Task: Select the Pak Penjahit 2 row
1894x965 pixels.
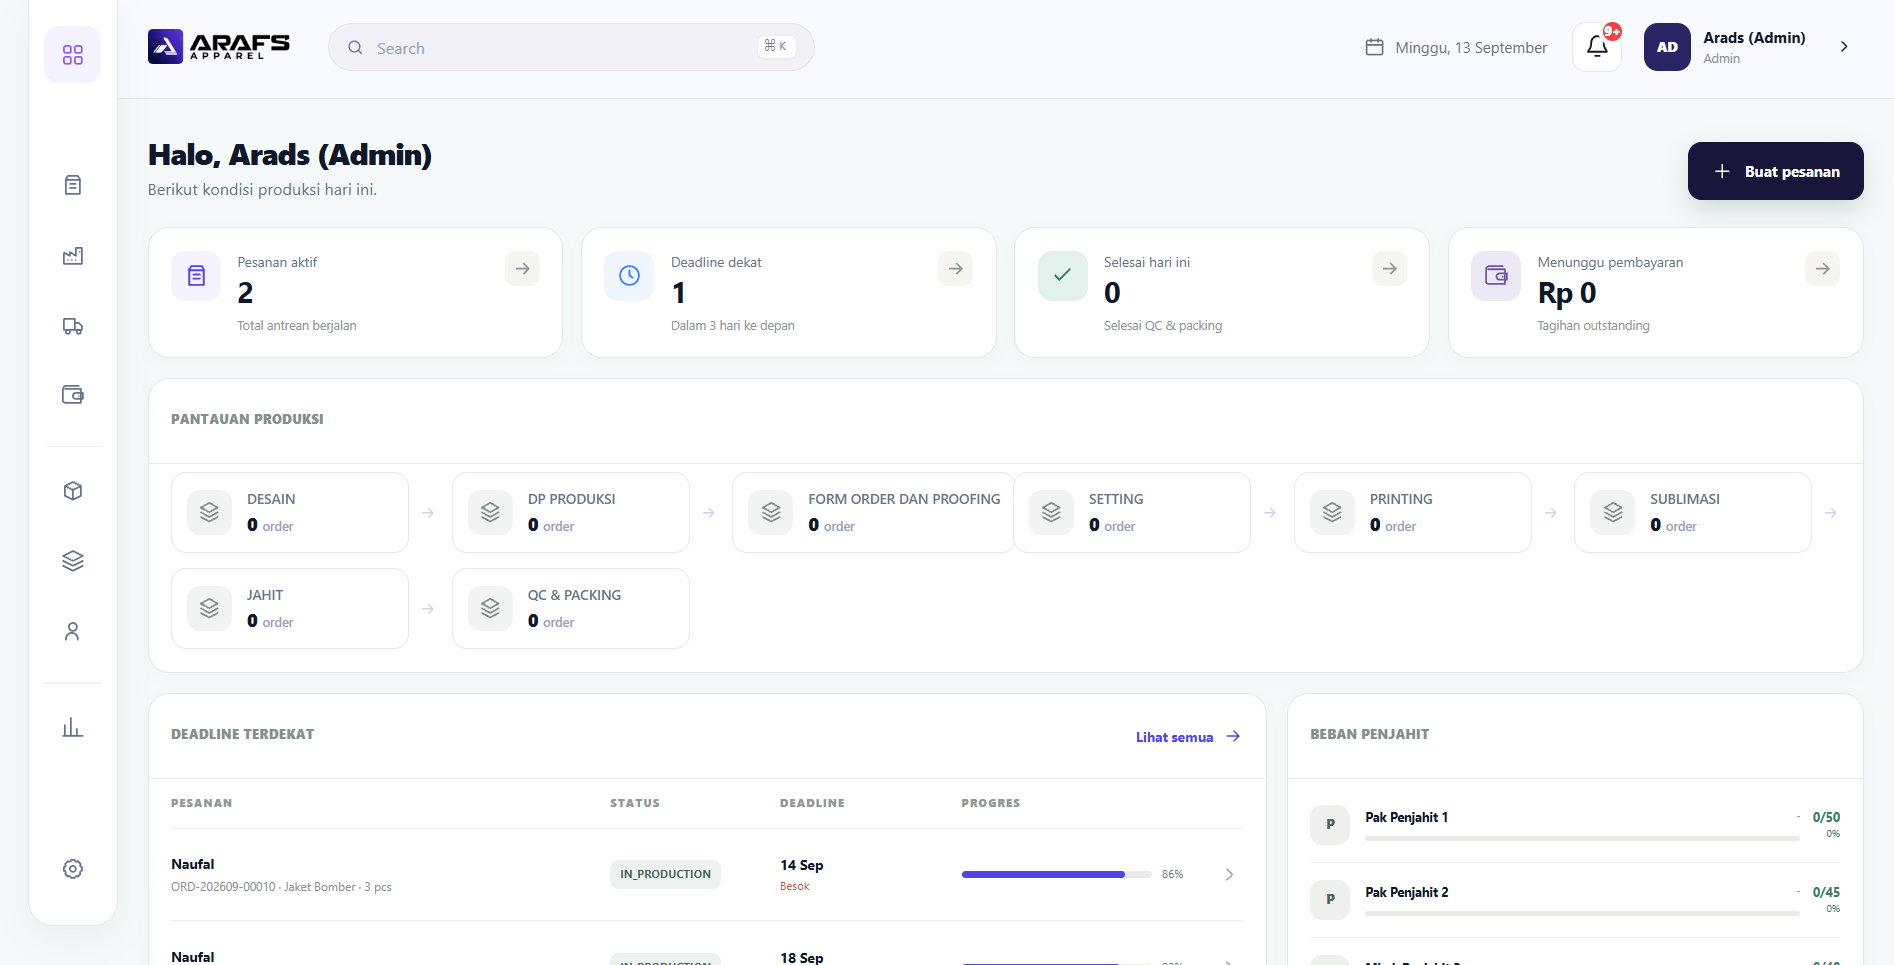Action: pyautogui.click(x=1575, y=900)
